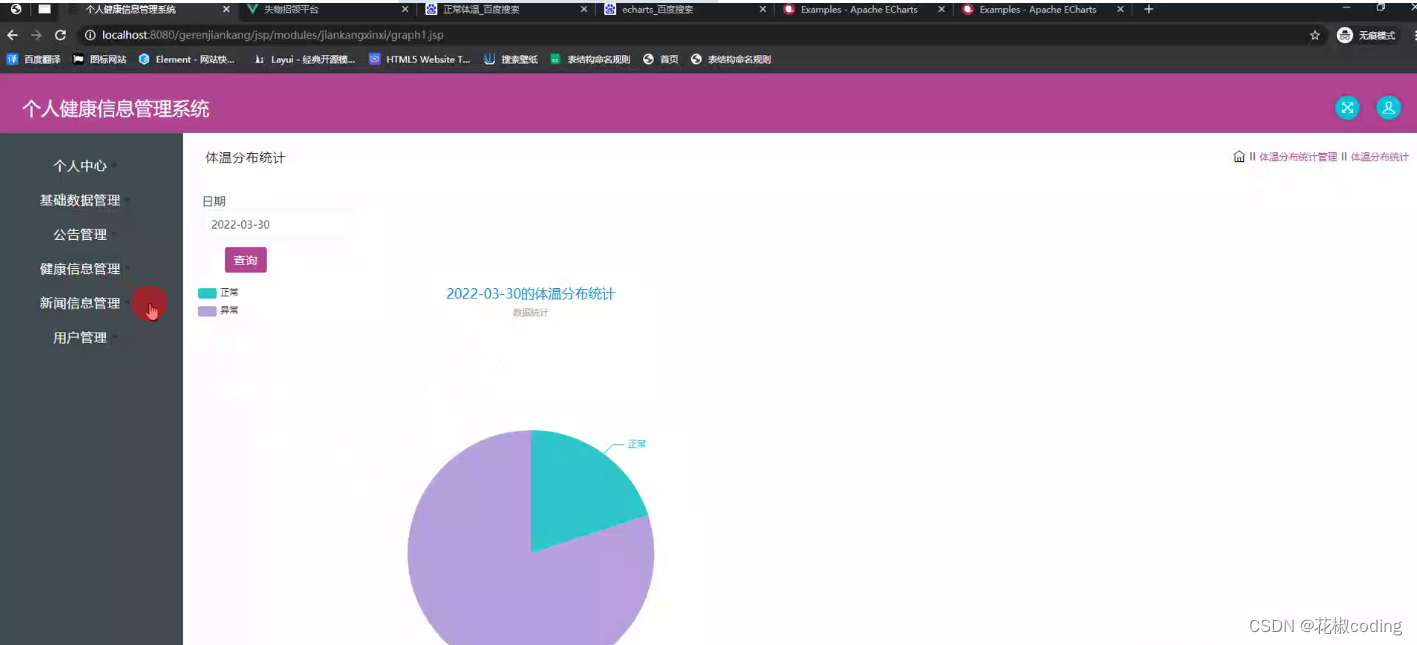Click 正常 label beside pie chart
1417x645 pixels.
click(x=637, y=444)
